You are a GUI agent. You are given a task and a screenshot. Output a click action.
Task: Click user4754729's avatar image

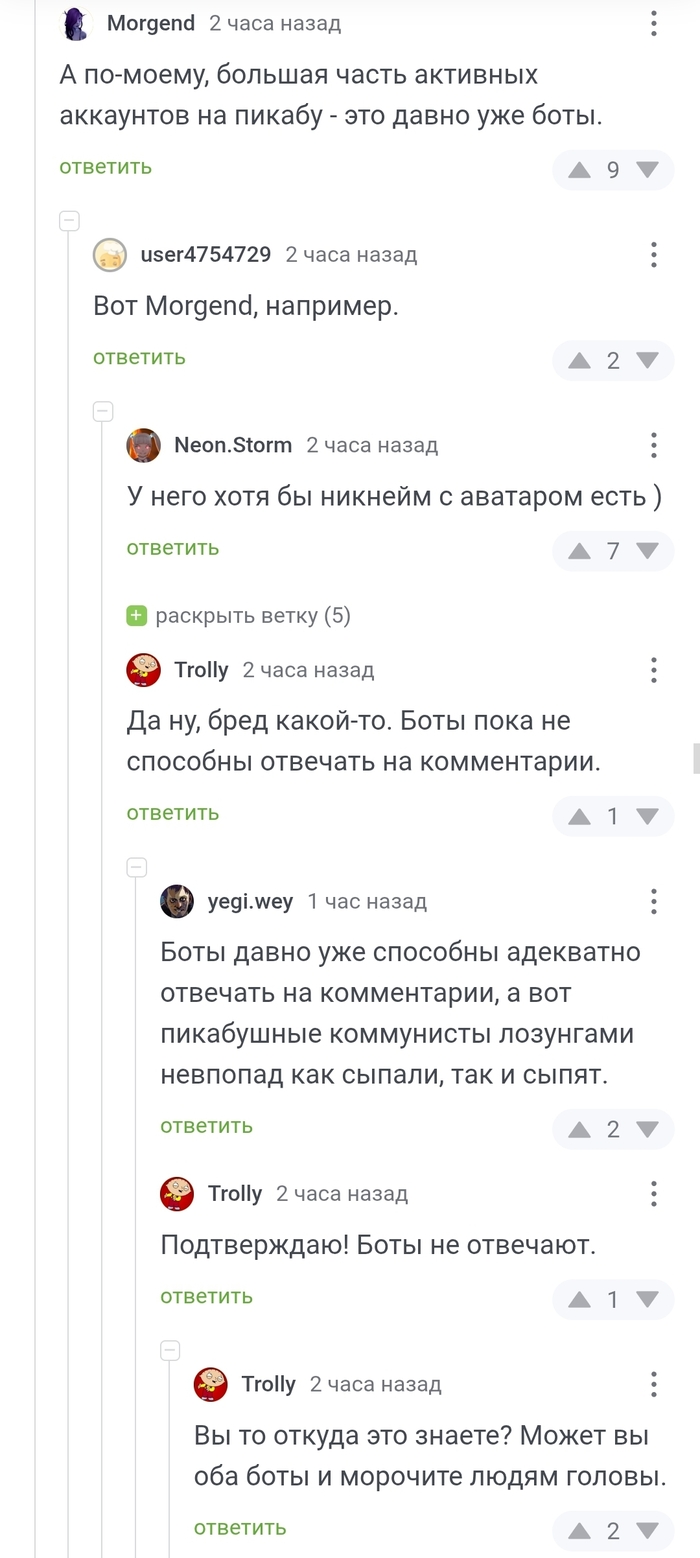(x=110, y=255)
